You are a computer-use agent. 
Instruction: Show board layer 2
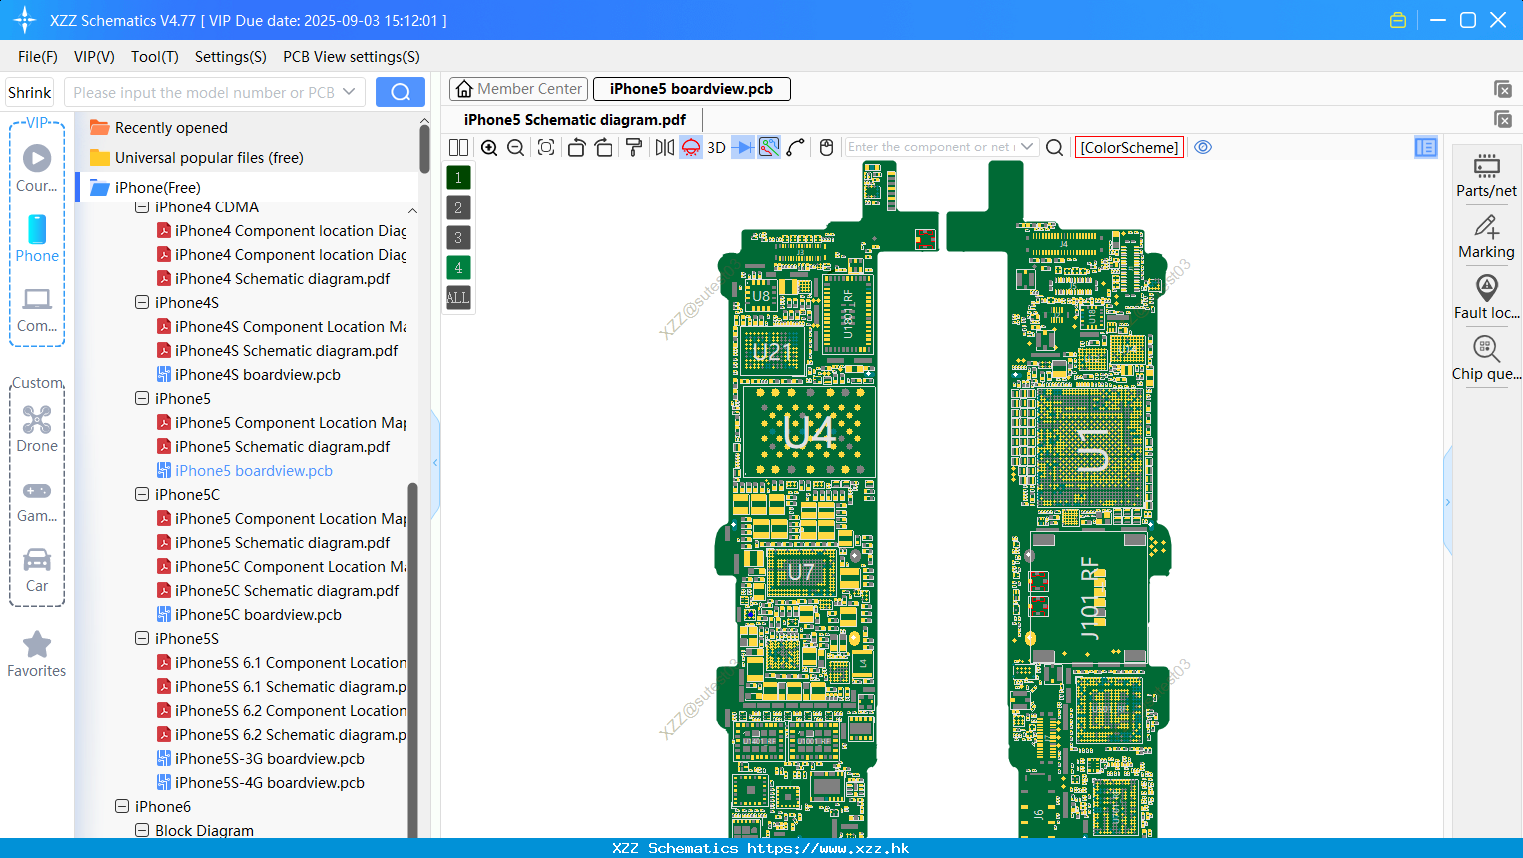[458, 208]
